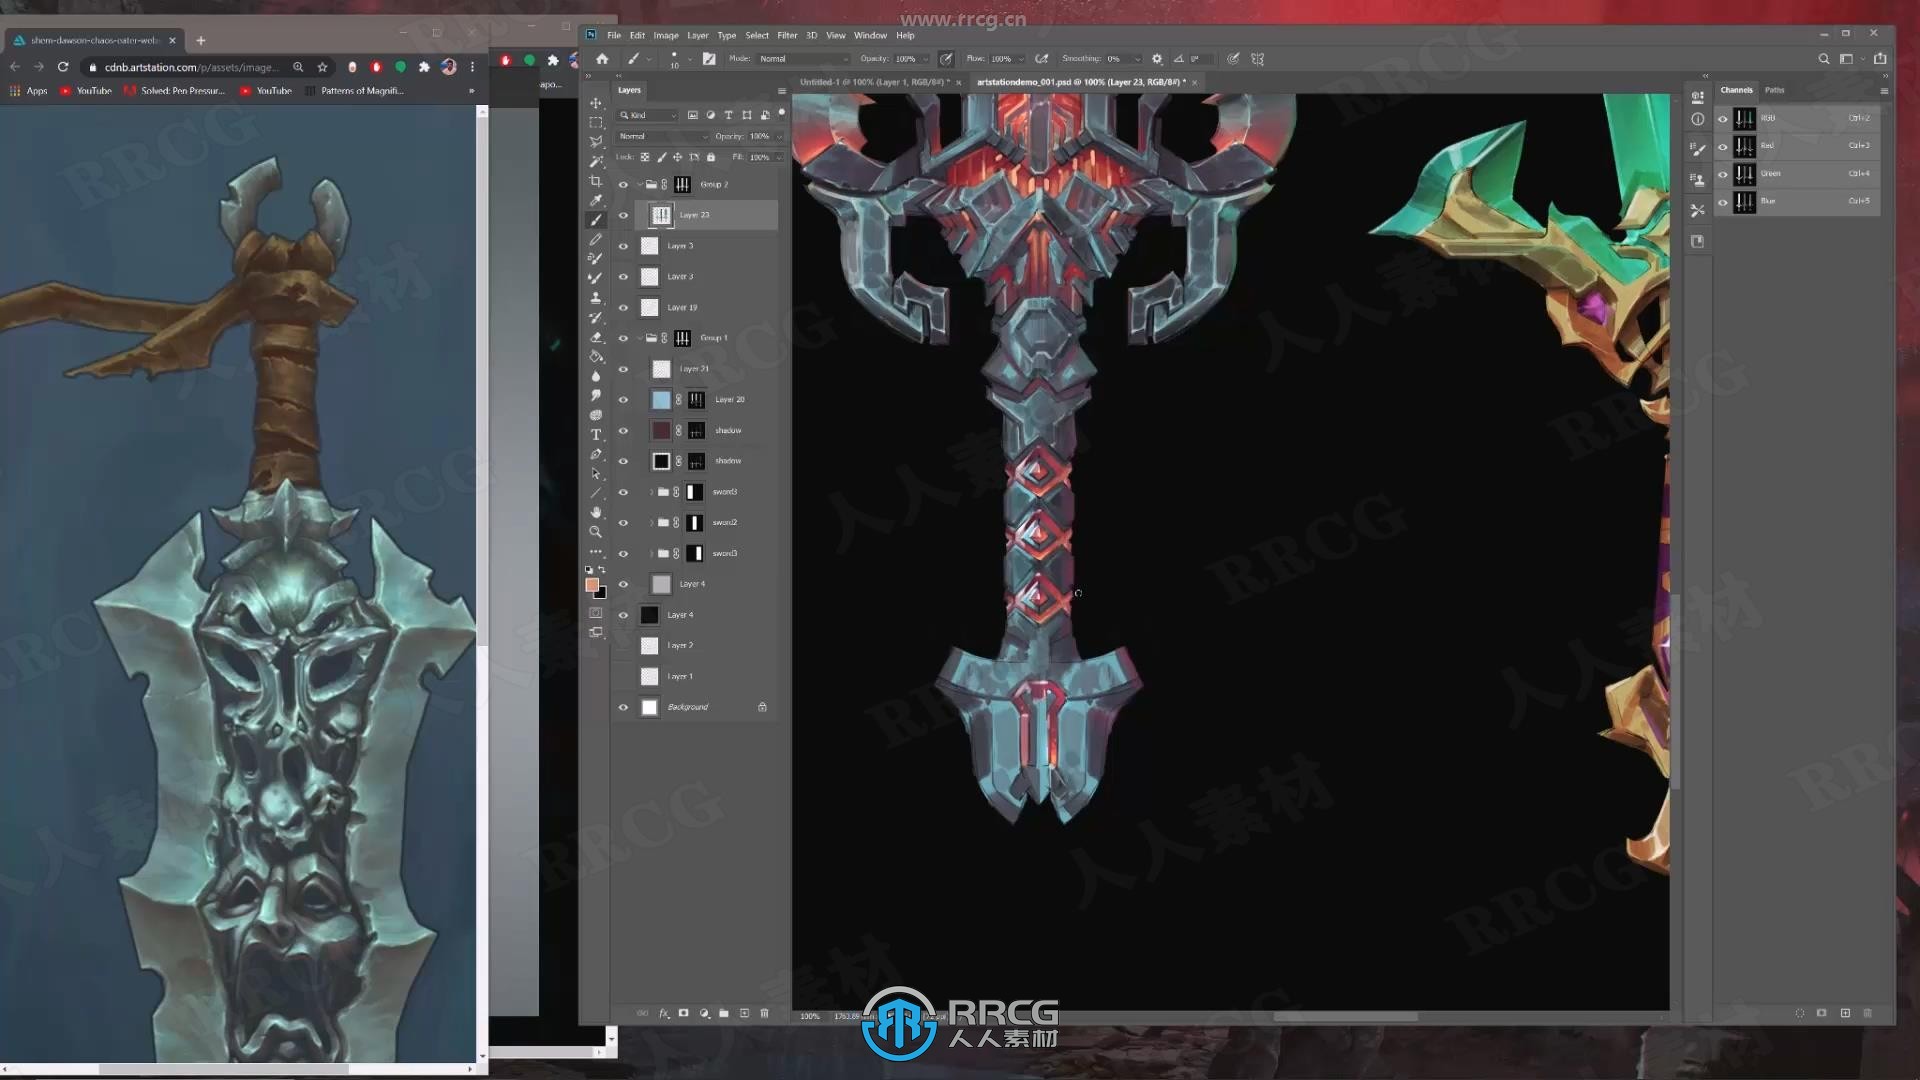Image resolution: width=1920 pixels, height=1080 pixels.
Task: Select the Horizontal Type tool
Action: pyautogui.click(x=596, y=435)
